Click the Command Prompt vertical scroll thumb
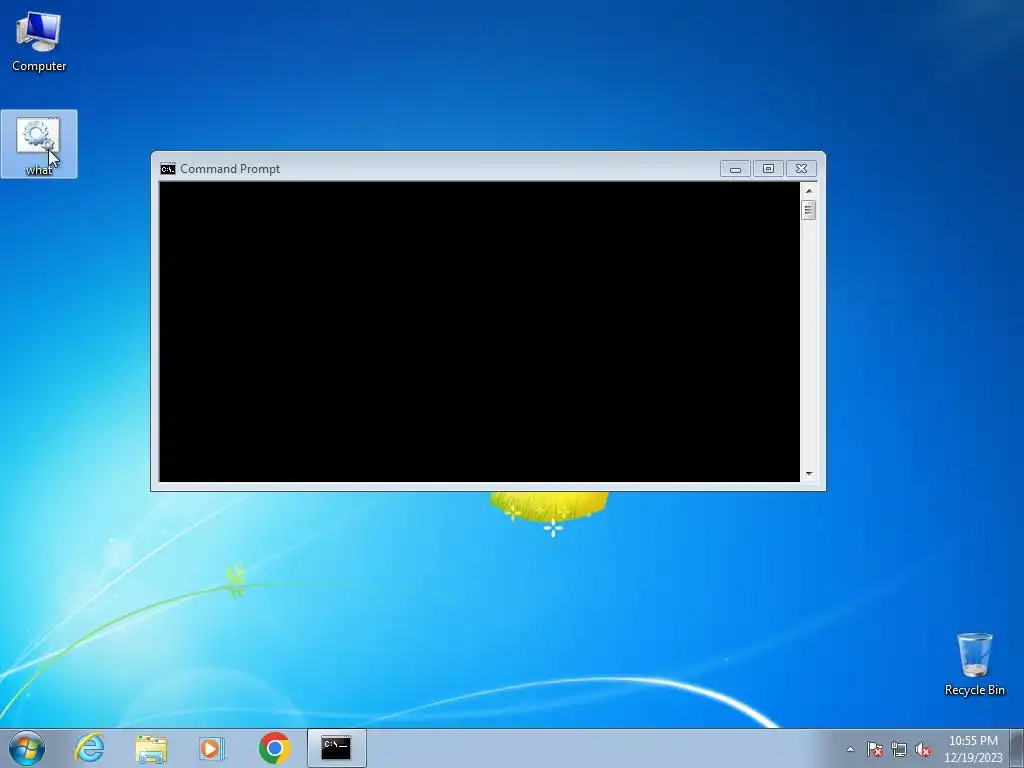Viewport: 1024px width, 768px height. [808, 210]
